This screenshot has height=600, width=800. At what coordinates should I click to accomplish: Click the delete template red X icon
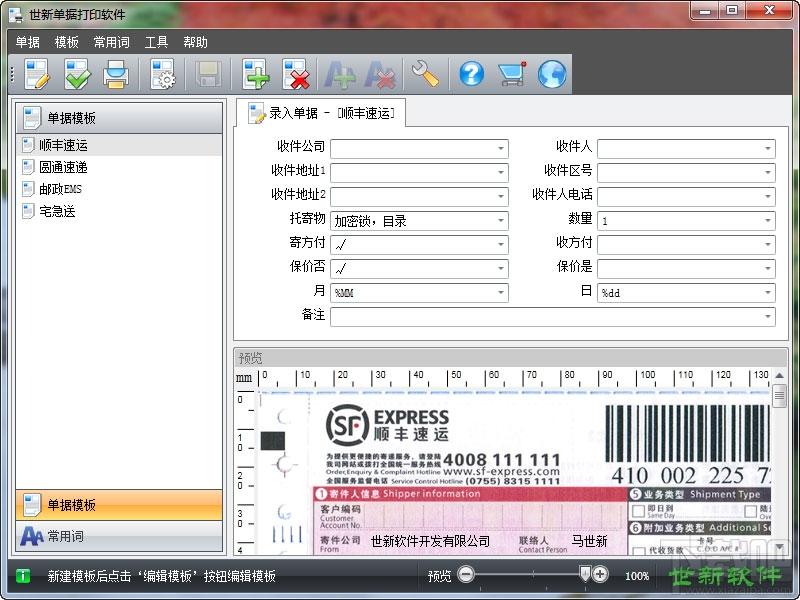click(296, 74)
